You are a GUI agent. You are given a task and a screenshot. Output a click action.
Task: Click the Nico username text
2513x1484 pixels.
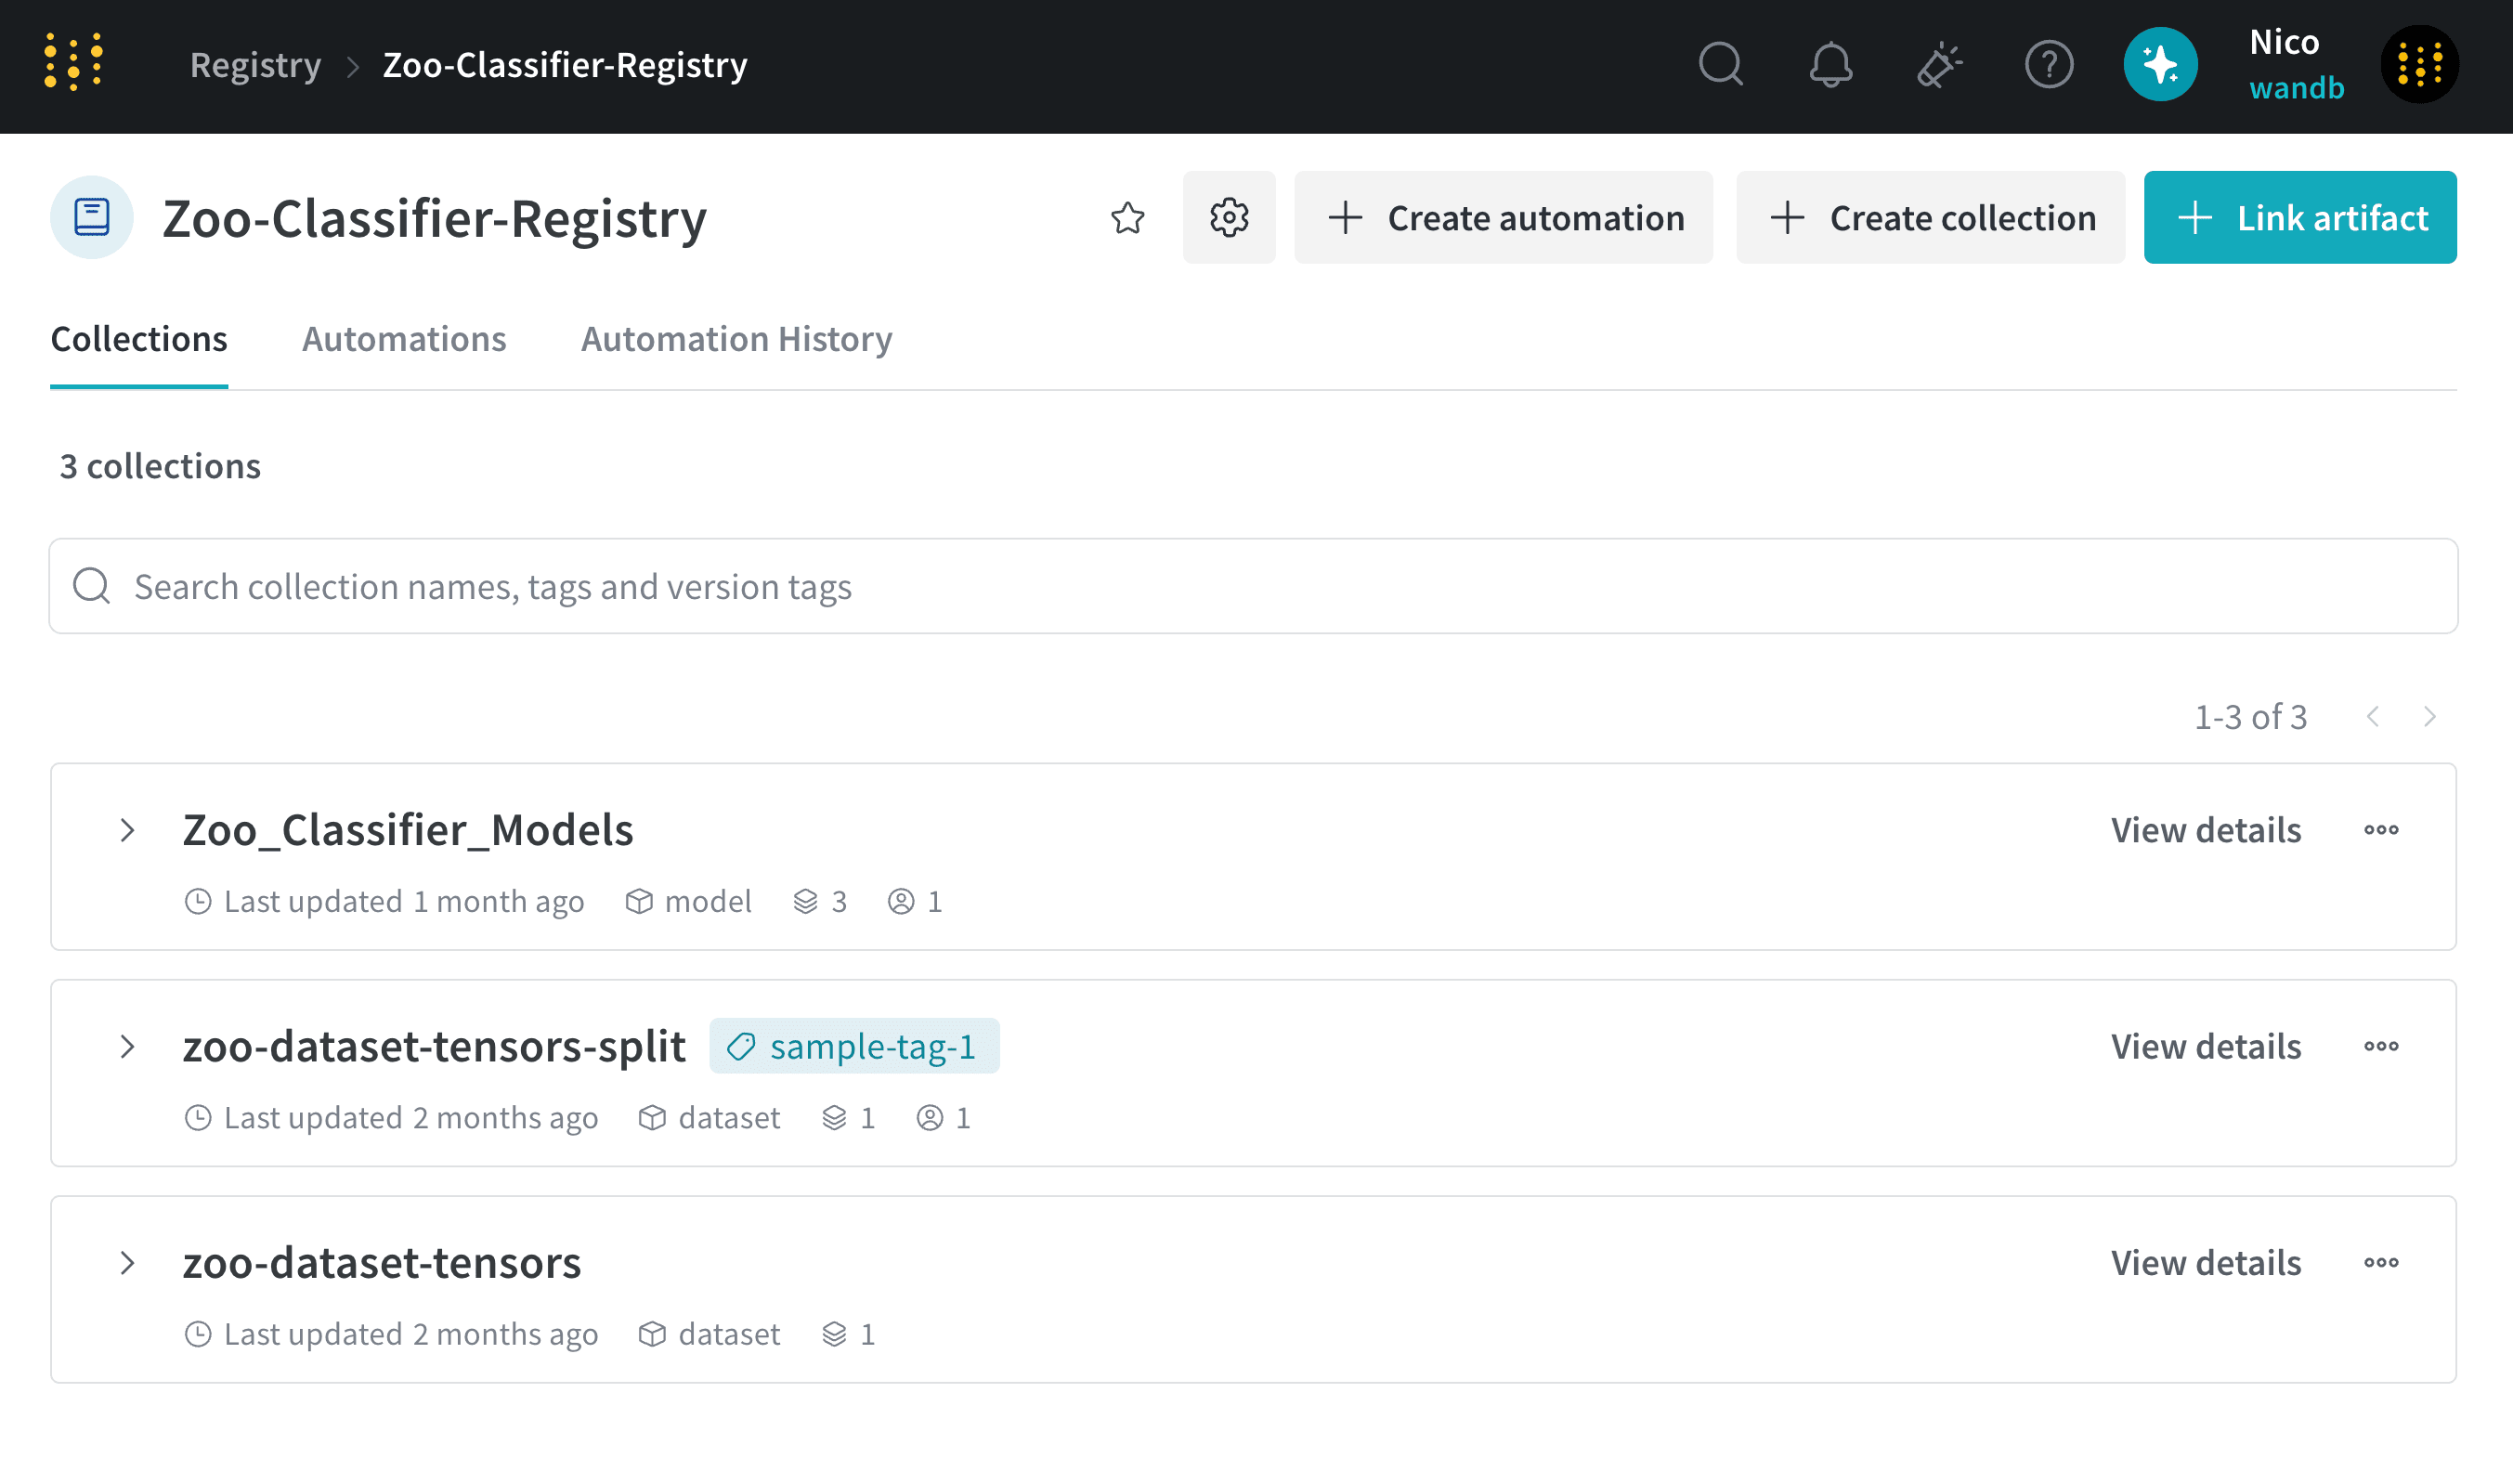pos(2284,42)
